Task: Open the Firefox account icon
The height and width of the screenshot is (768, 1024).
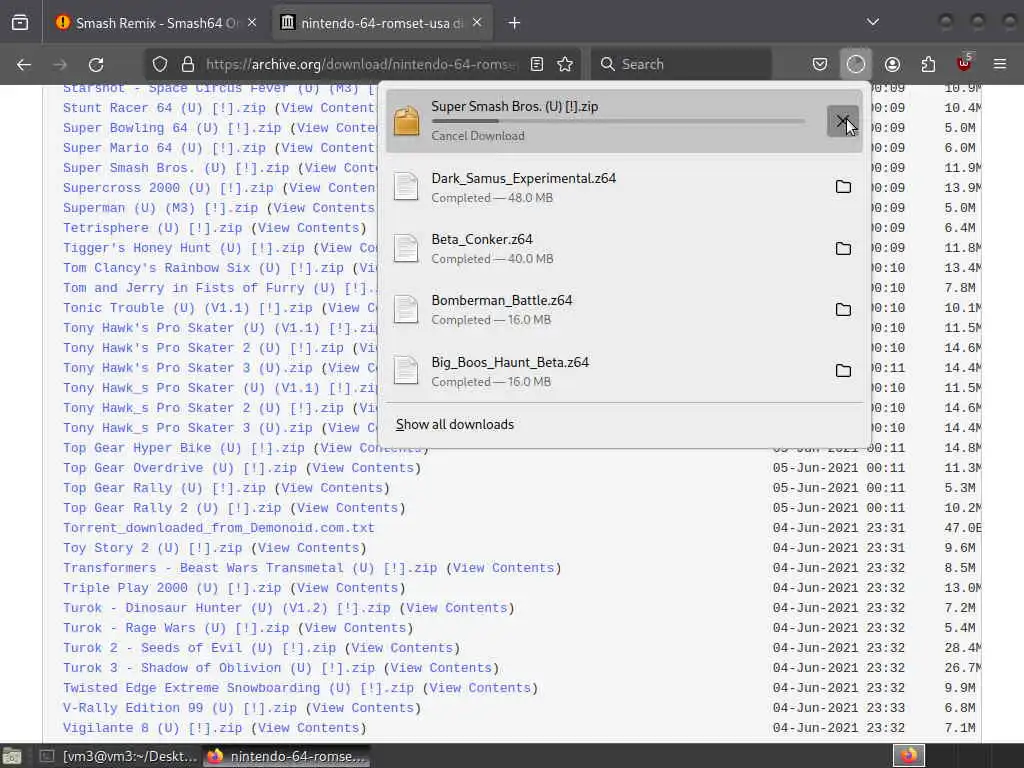Action: (892, 64)
